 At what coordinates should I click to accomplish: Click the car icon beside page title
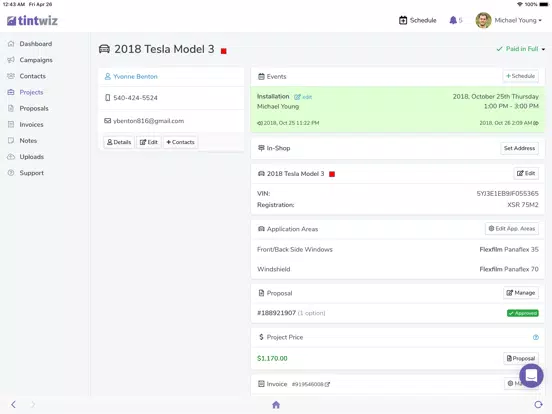coord(104,49)
